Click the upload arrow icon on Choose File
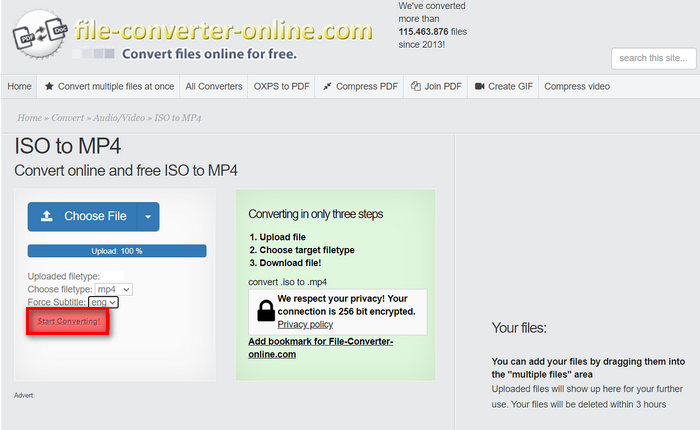The image size is (700, 430). point(47,216)
